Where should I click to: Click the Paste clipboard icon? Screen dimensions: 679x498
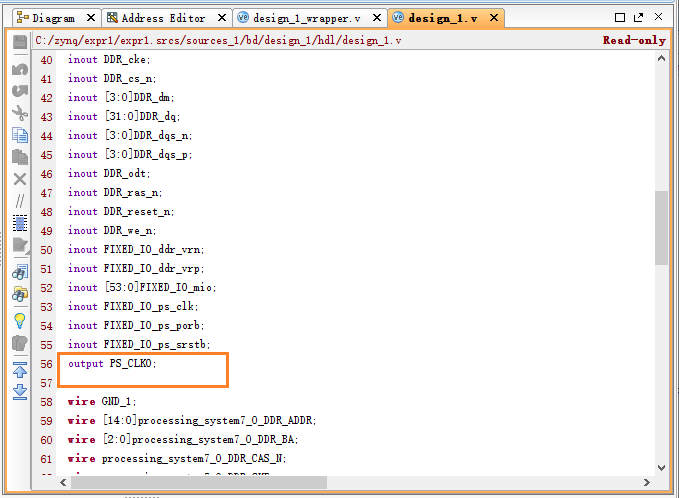(x=19, y=157)
